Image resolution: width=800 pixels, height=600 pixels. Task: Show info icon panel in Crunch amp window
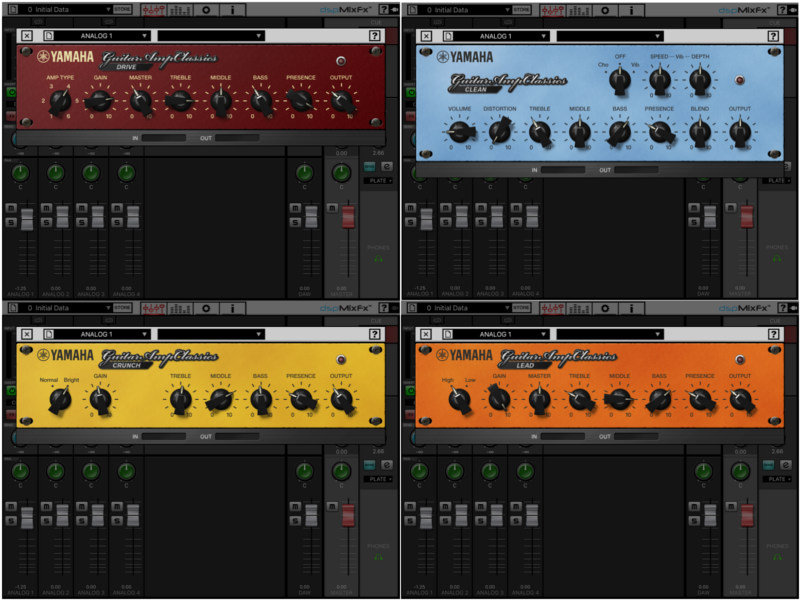232,308
